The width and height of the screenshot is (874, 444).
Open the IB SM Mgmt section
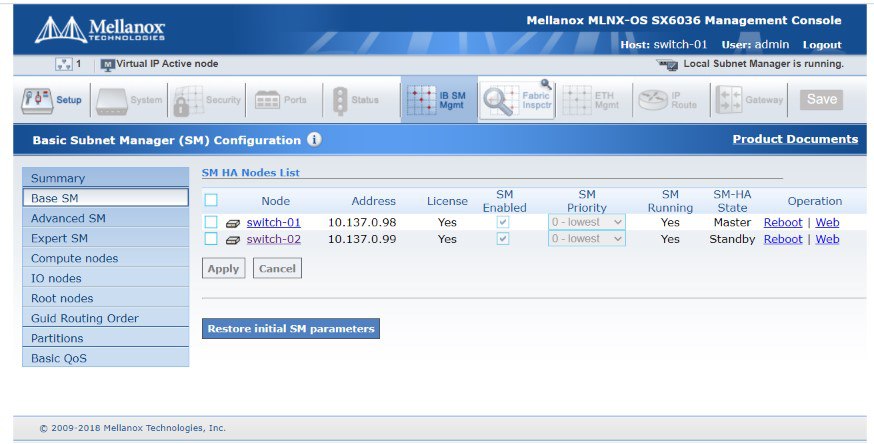click(439, 100)
